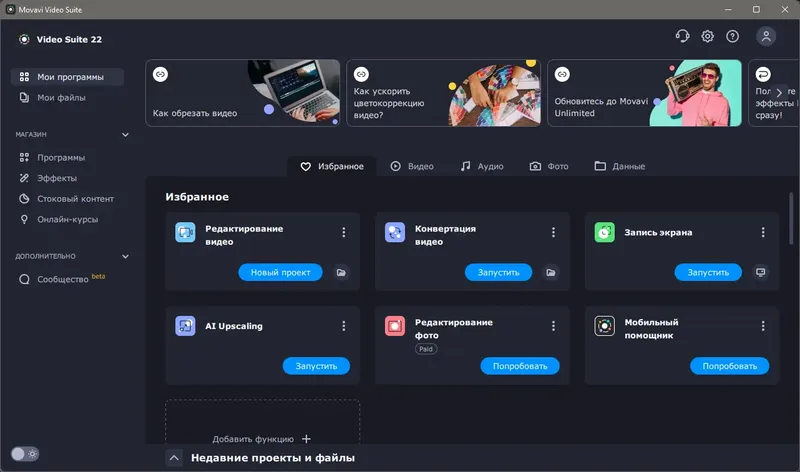This screenshot has height=472, width=800.
Task: Switch to Аудио tab
Action: point(482,166)
